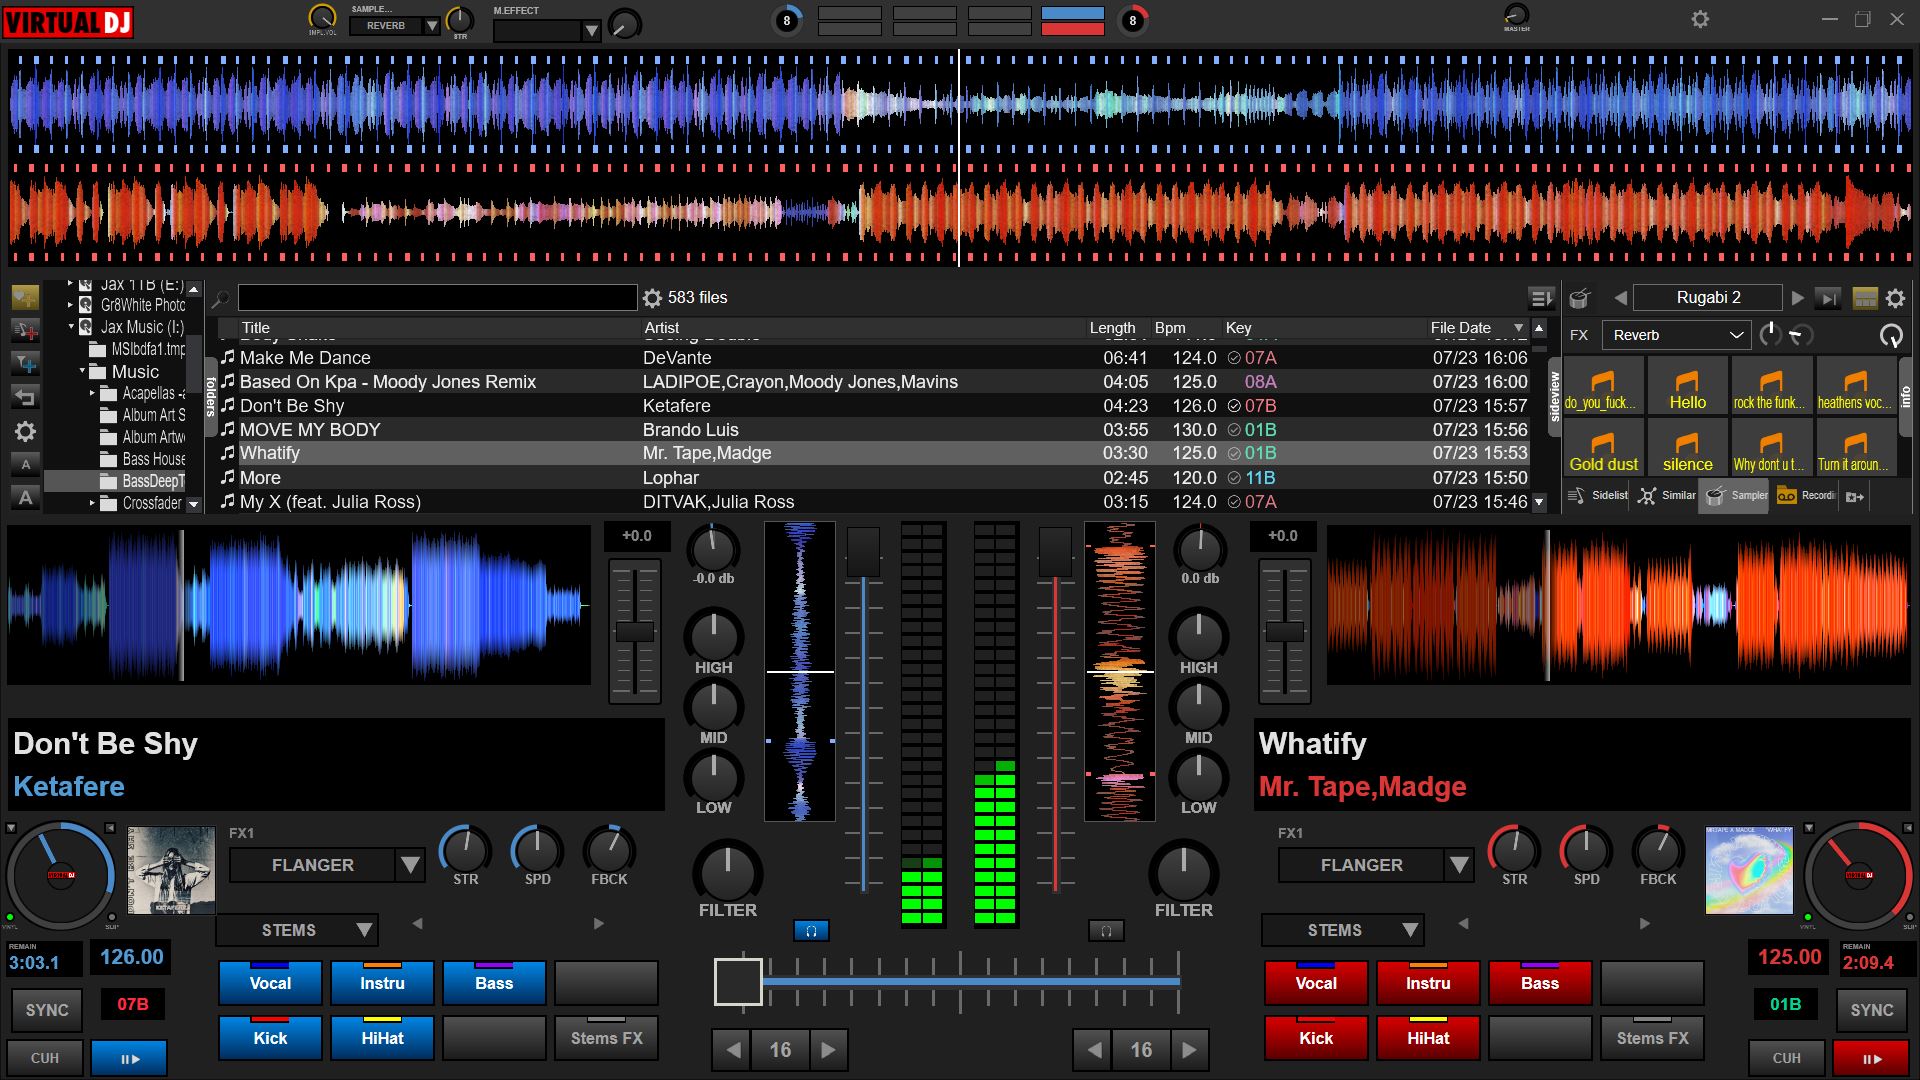Open the settings gear in the top bar
The image size is (1920, 1080).
pyautogui.click(x=1700, y=19)
